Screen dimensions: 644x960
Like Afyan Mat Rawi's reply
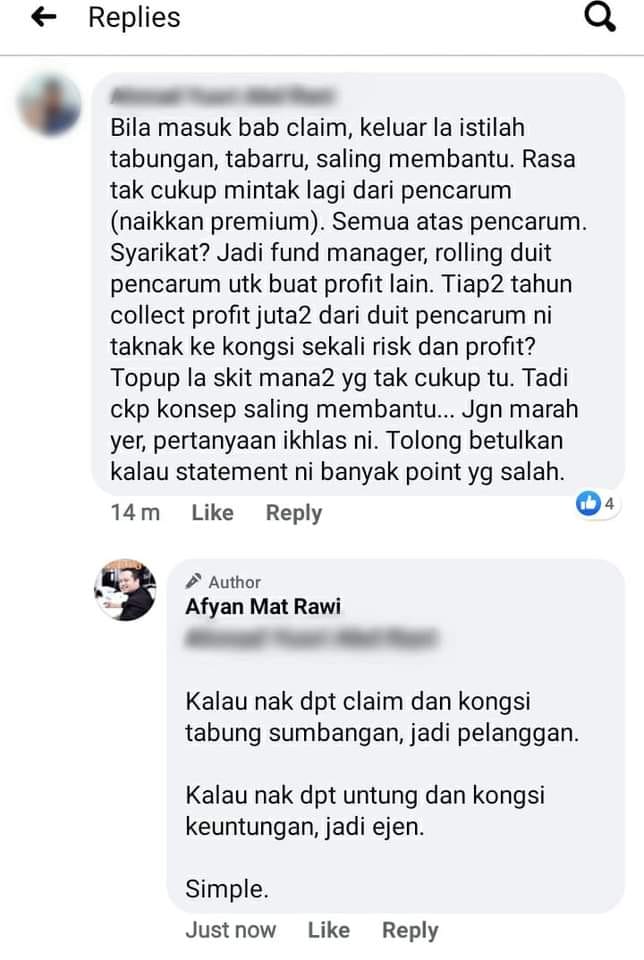(329, 930)
